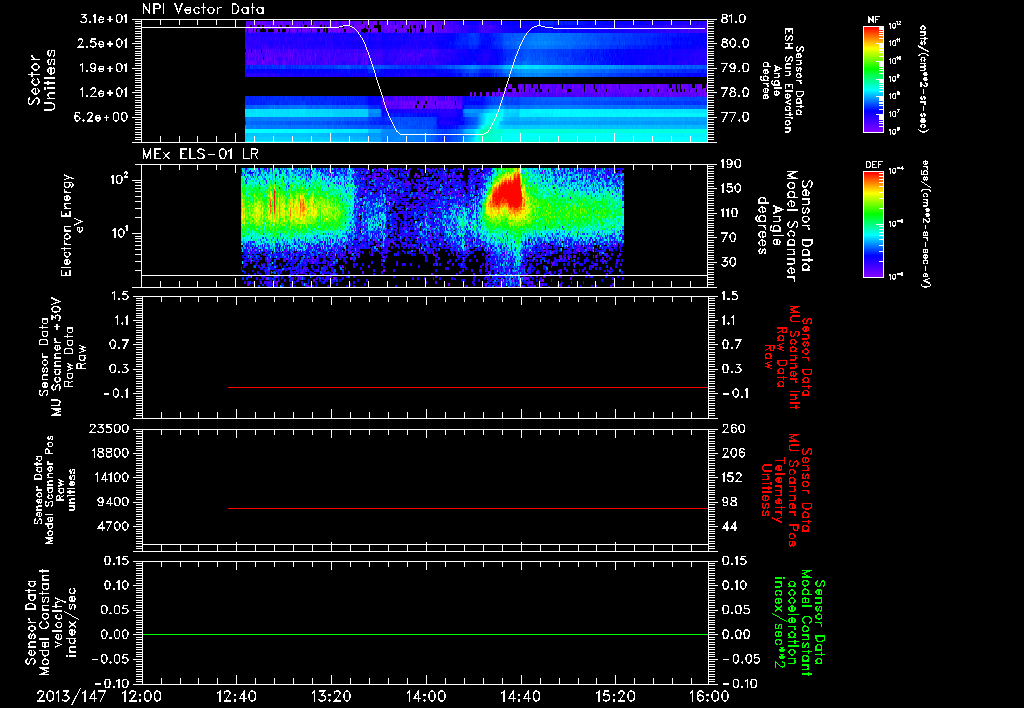The image size is (1024, 708).
Task: Click the '1.9e+01' sector tick value
Action: (x=104, y=68)
